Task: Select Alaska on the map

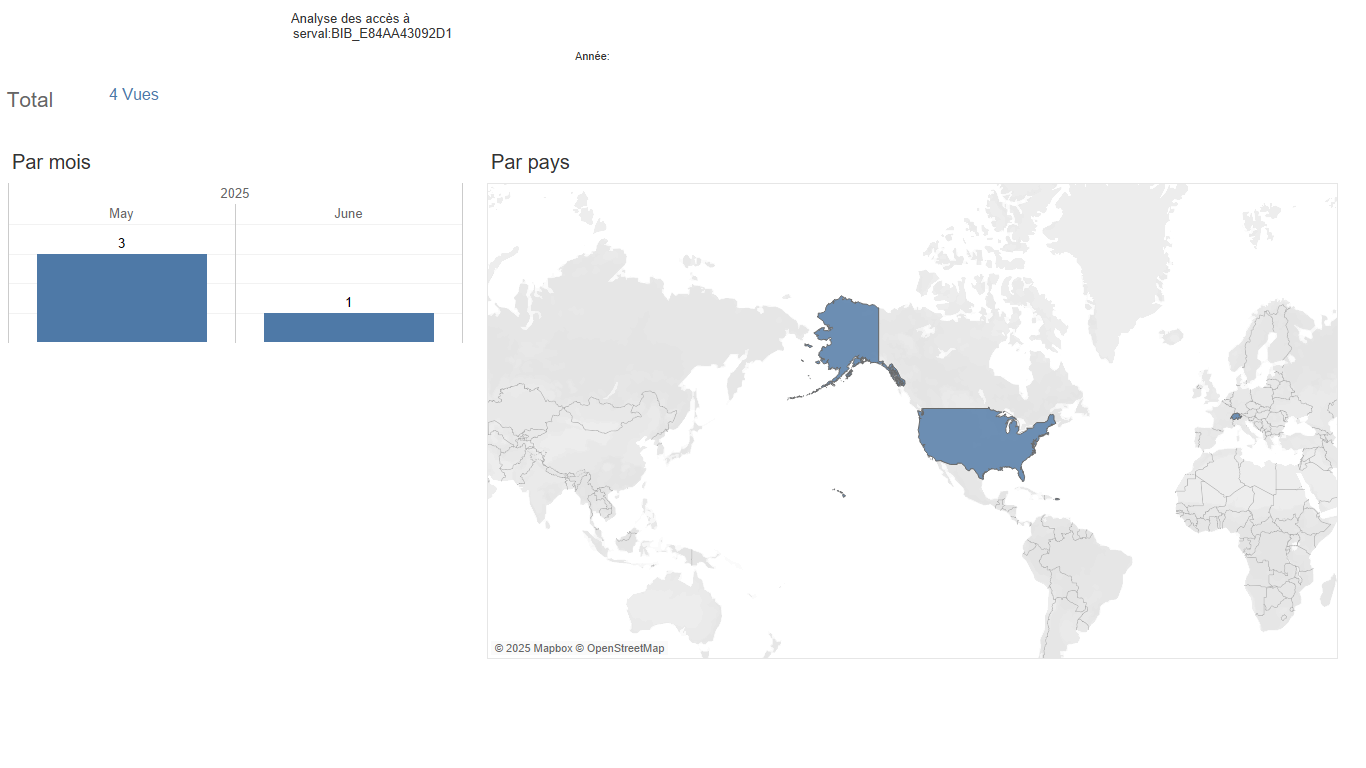Action: [850, 333]
